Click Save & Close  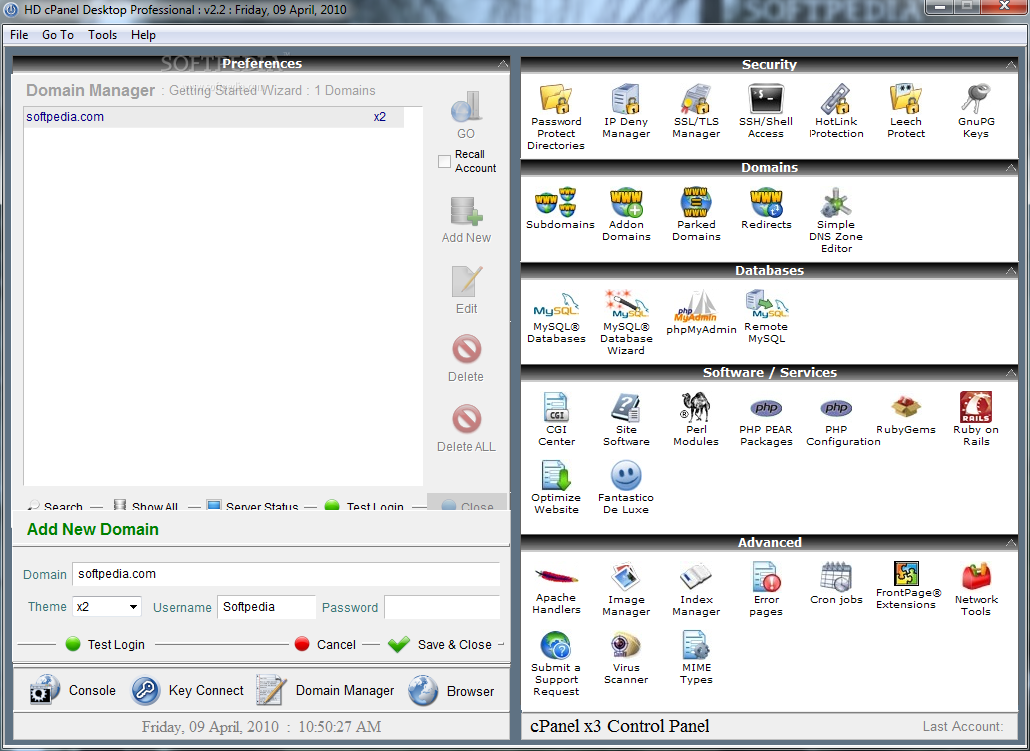(440, 645)
